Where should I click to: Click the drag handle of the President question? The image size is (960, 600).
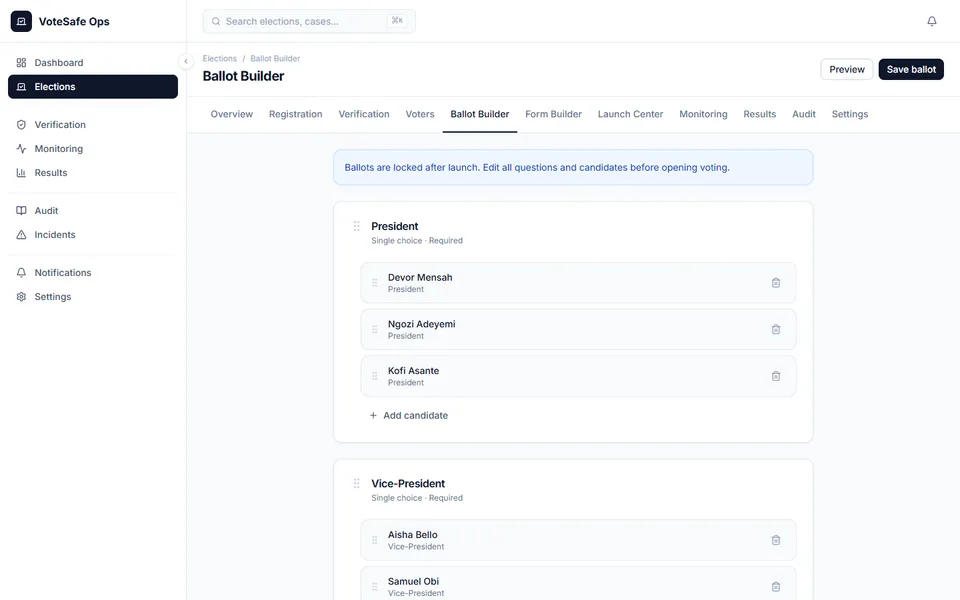click(356, 227)
